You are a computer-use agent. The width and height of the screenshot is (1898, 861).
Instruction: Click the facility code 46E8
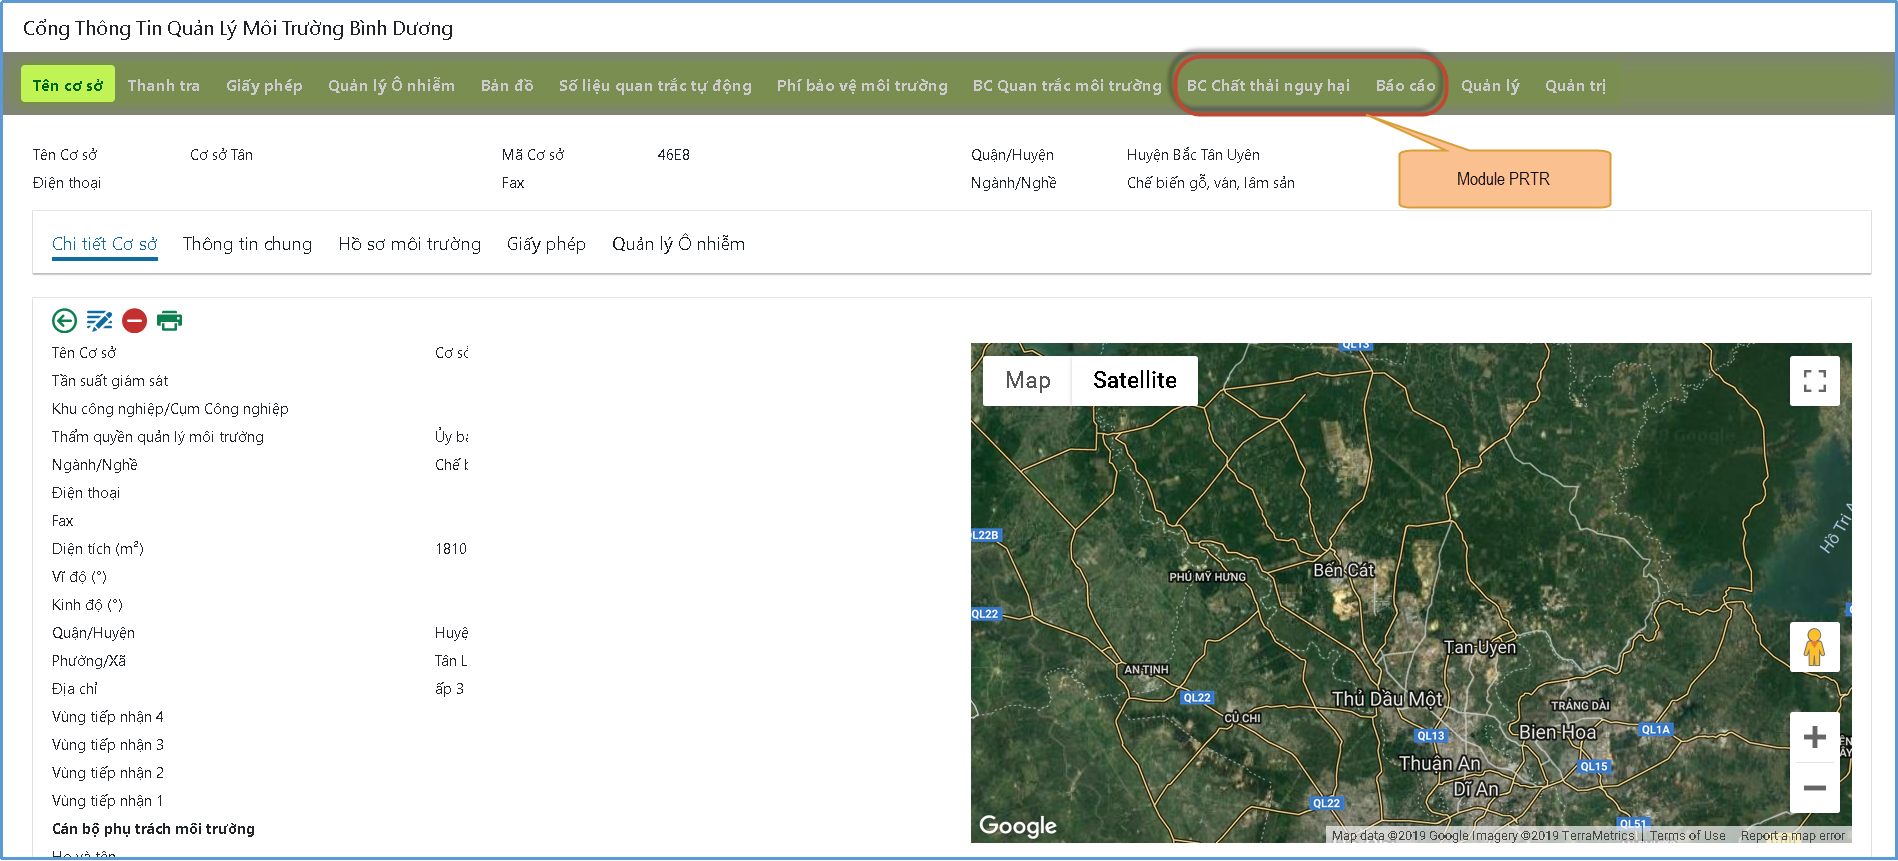point(673,155)
